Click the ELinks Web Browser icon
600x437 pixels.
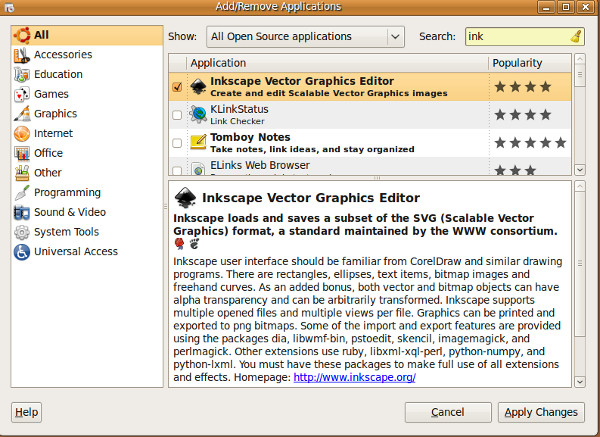[x=198, y=169]
